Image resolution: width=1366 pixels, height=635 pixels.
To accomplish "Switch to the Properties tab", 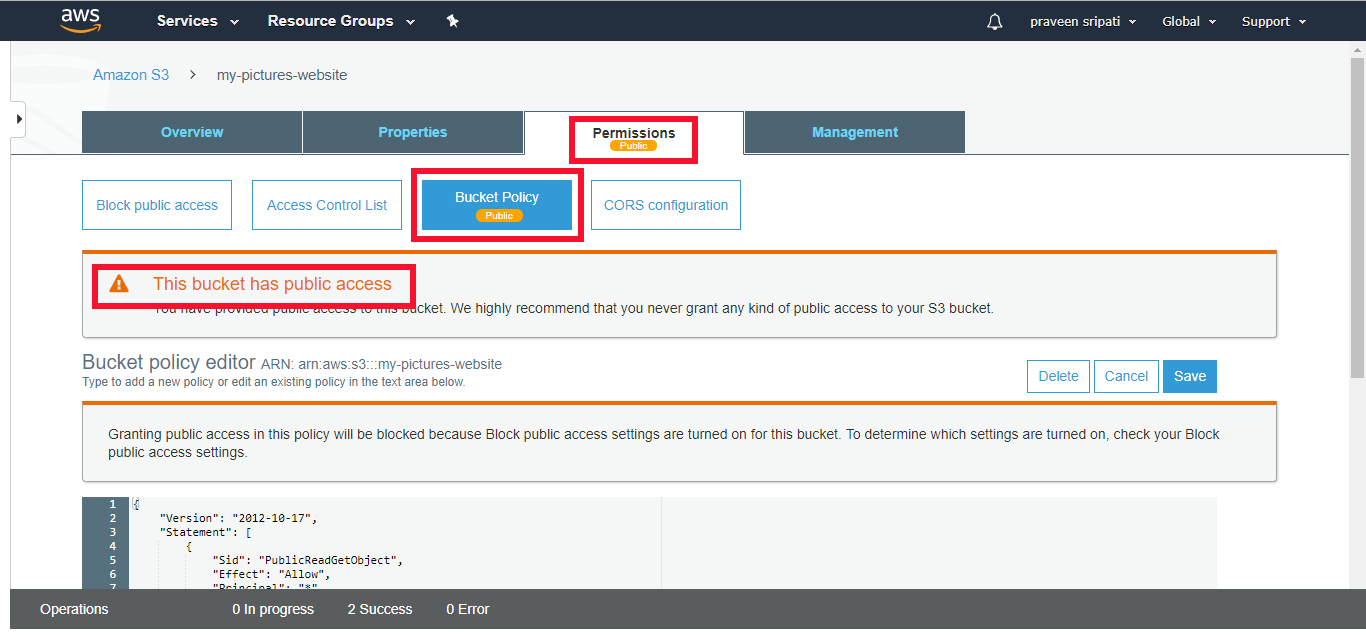I will pos(412,131).
